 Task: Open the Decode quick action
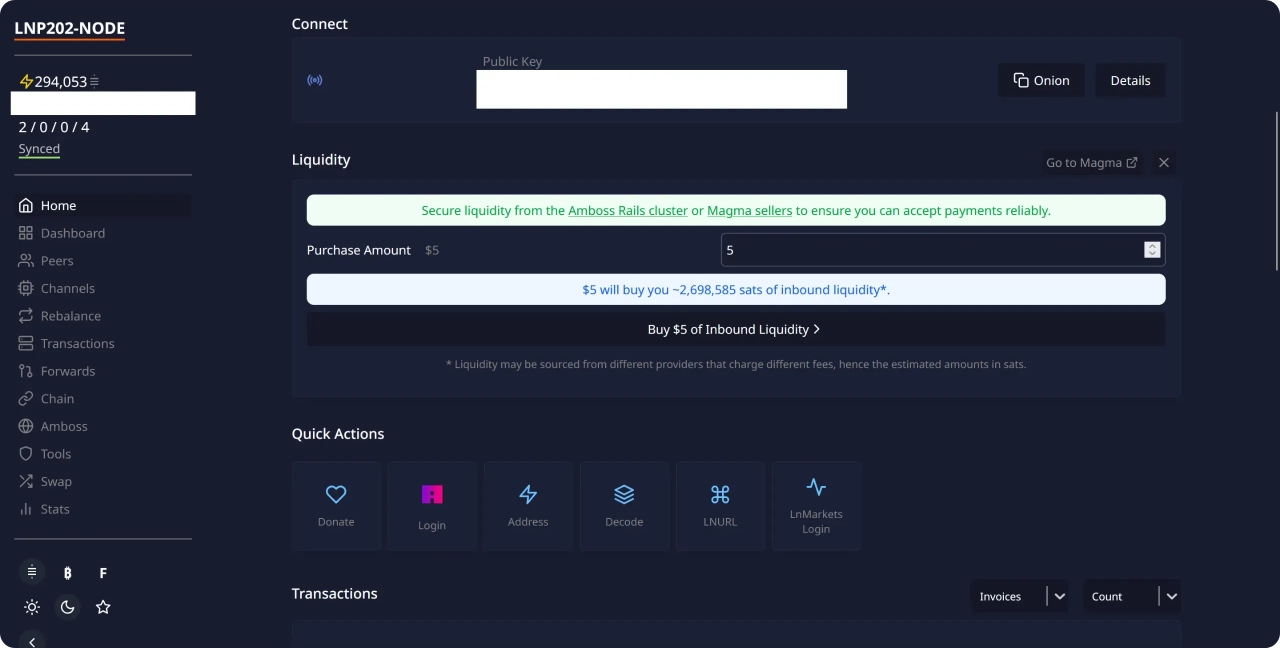pyautogui.click(x=624, y=505)
